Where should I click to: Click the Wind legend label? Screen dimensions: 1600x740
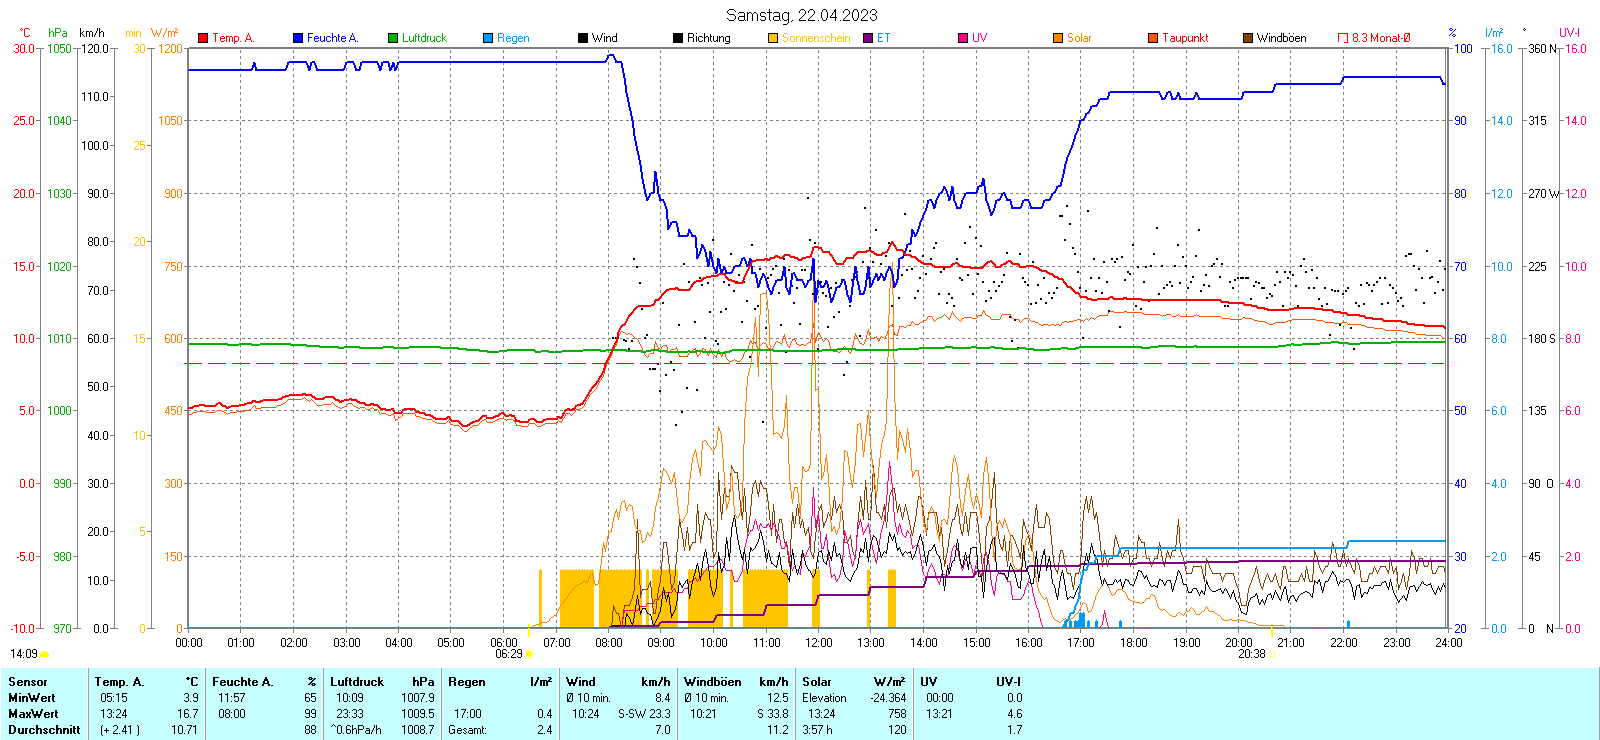604,38
